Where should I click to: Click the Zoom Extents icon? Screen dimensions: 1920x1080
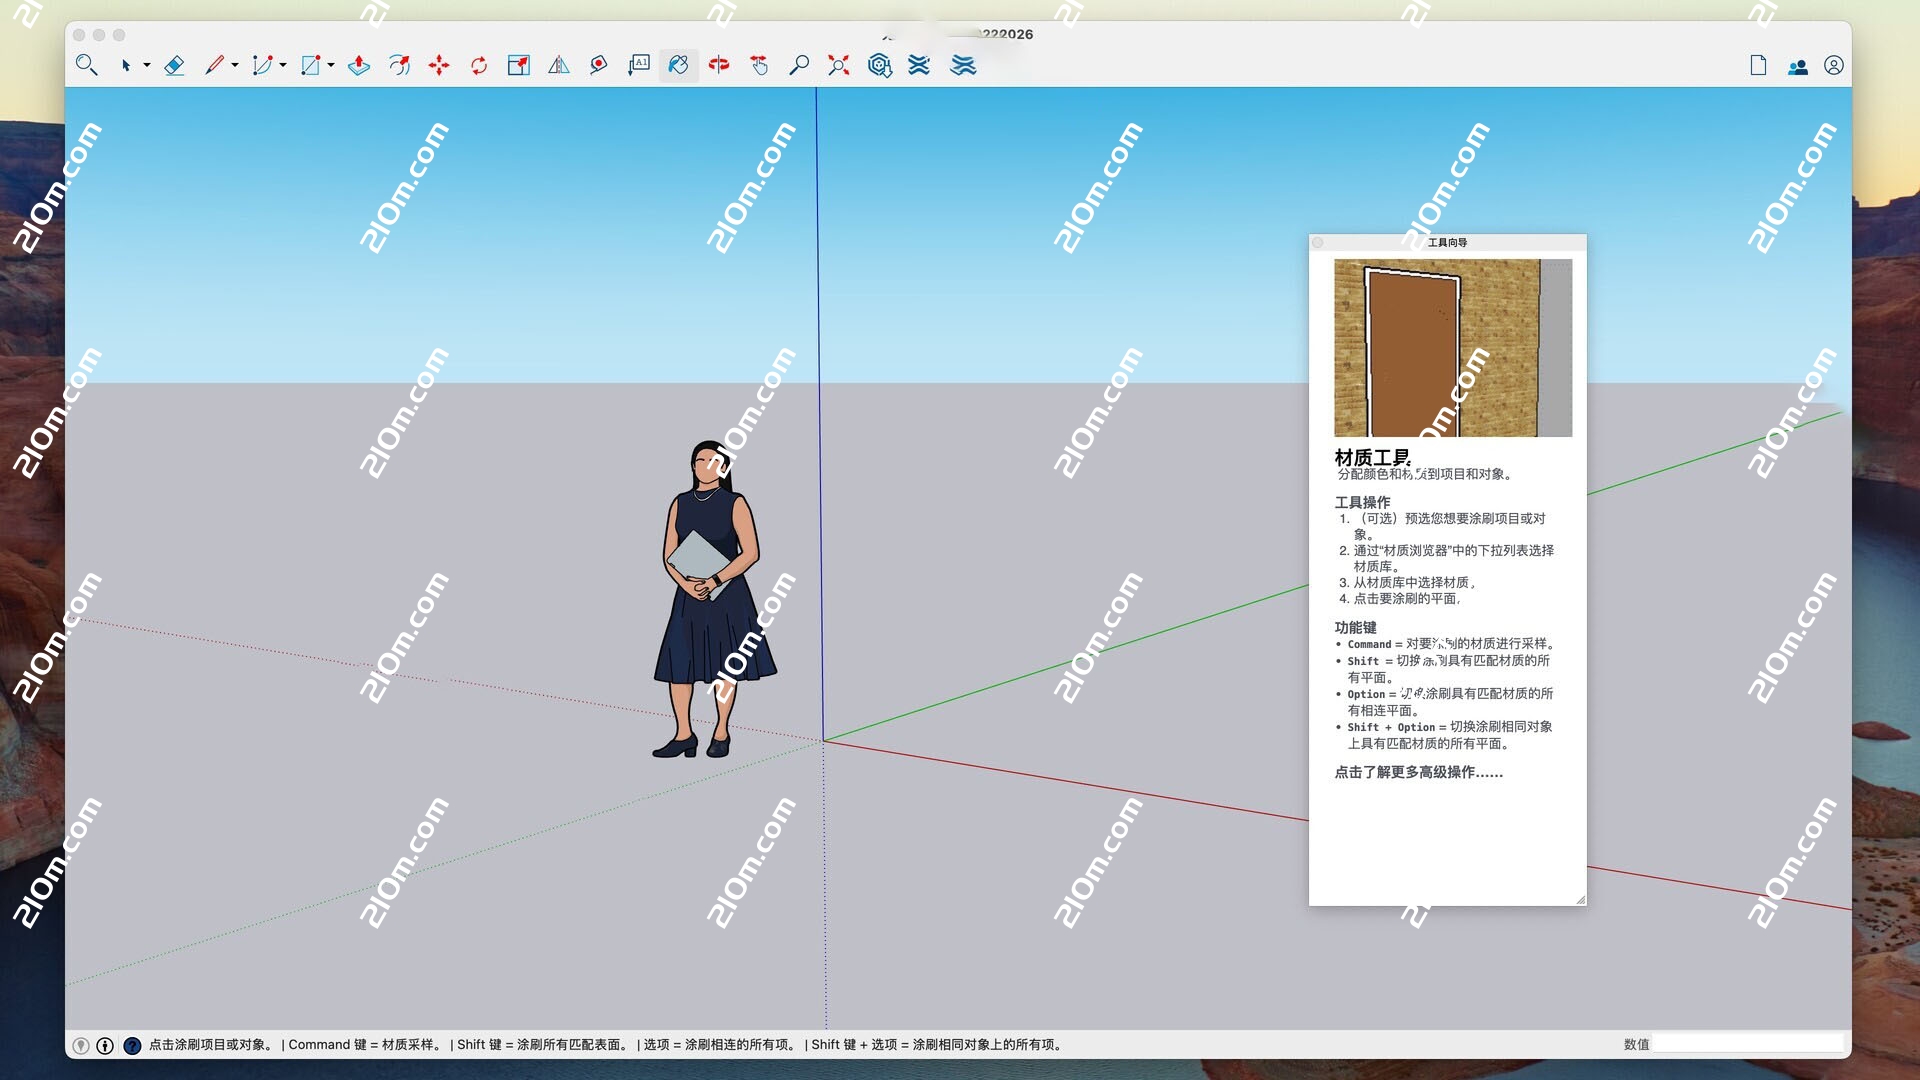838,66
